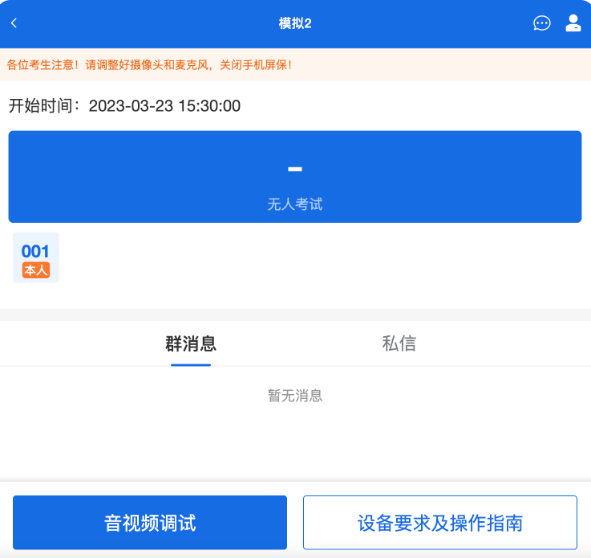
Task: Open the user profile icon
Action: point(573,23)
